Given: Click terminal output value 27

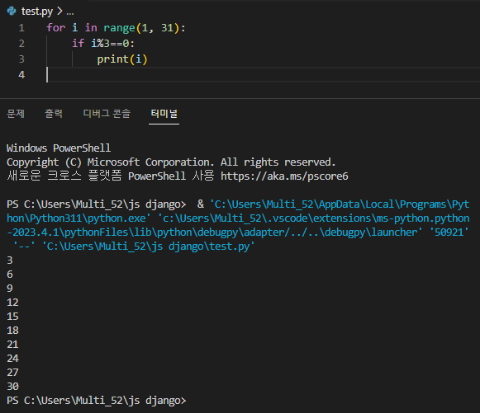Looking at the screenshot, I should [x=13, y=372].
